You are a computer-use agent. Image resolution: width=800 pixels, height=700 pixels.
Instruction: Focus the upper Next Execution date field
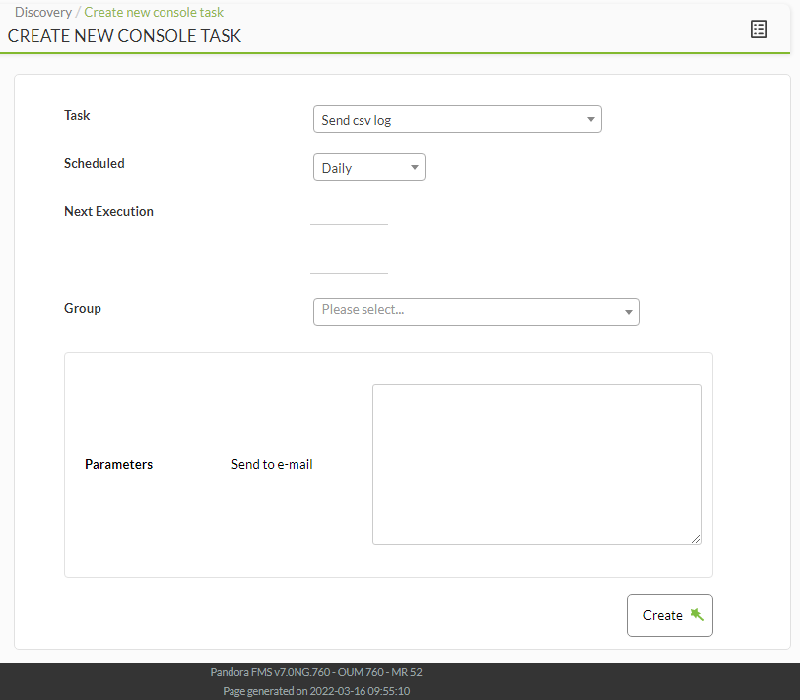(x=349, y=215)
